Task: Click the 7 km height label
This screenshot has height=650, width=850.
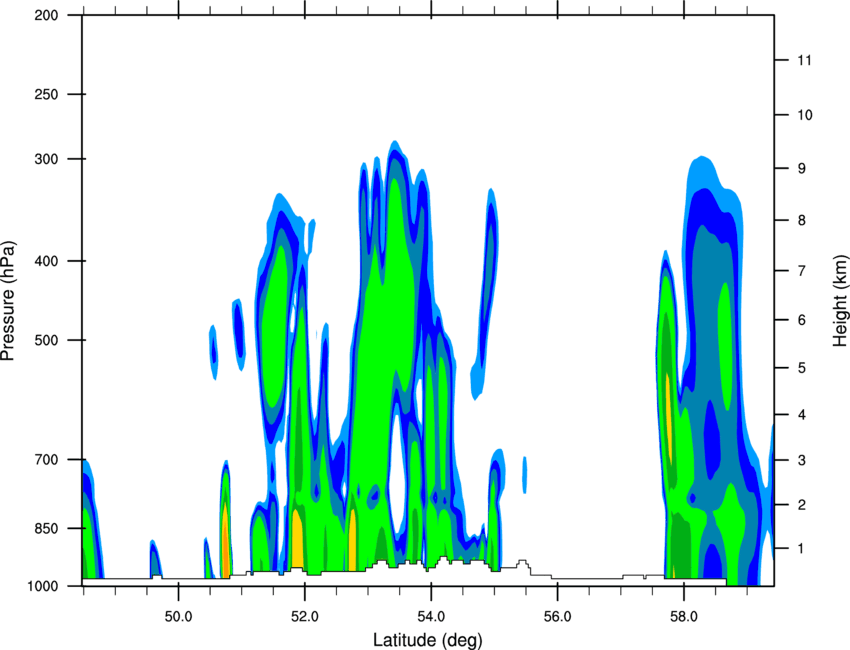Action: (802, 270)
